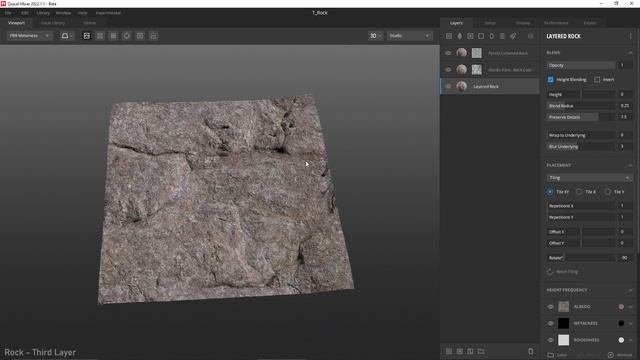Select the Tile X radio button
The image size is (640, 360).
(x=579, y=191)
